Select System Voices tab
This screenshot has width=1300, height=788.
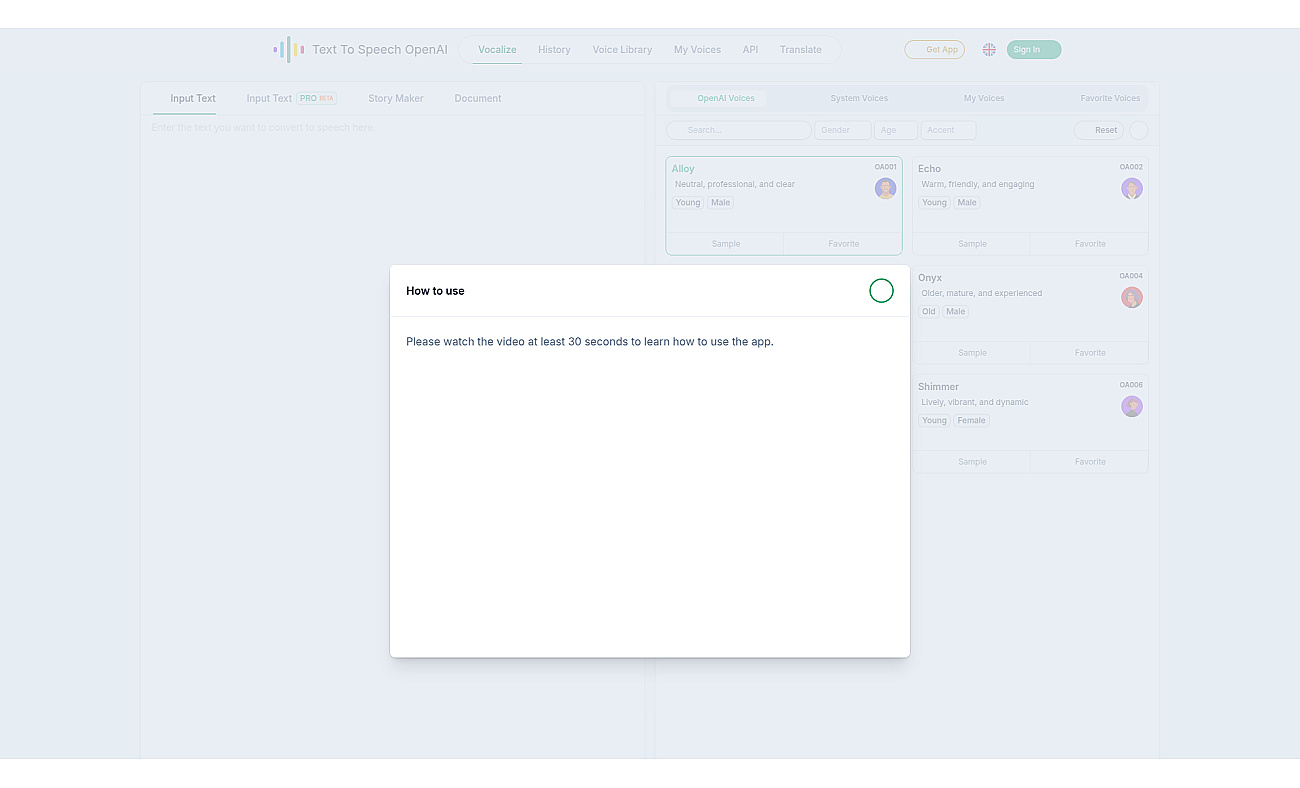(x=859, y=98)
